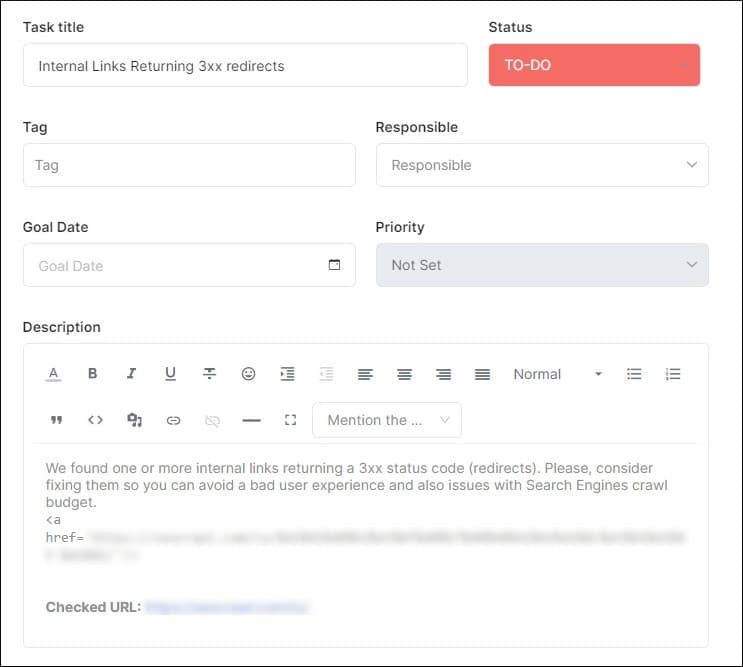743x667 pixels.
Task: Click the underline formatting icon
Action: 170,374
